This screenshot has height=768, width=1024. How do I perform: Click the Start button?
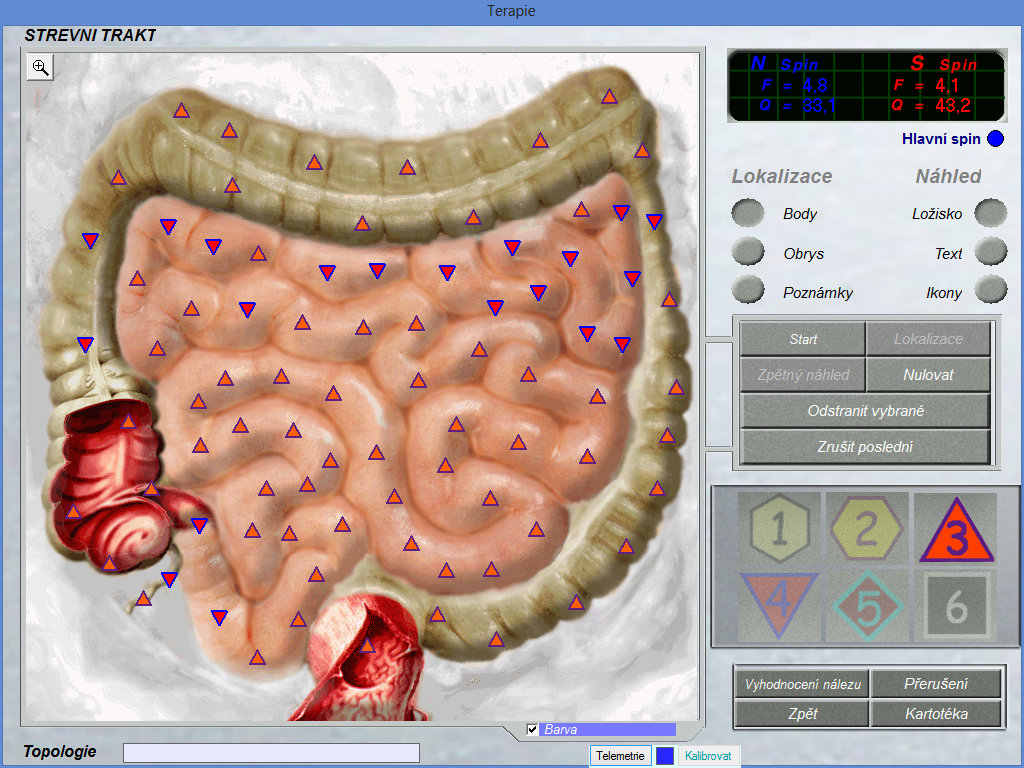click(803, 339)
